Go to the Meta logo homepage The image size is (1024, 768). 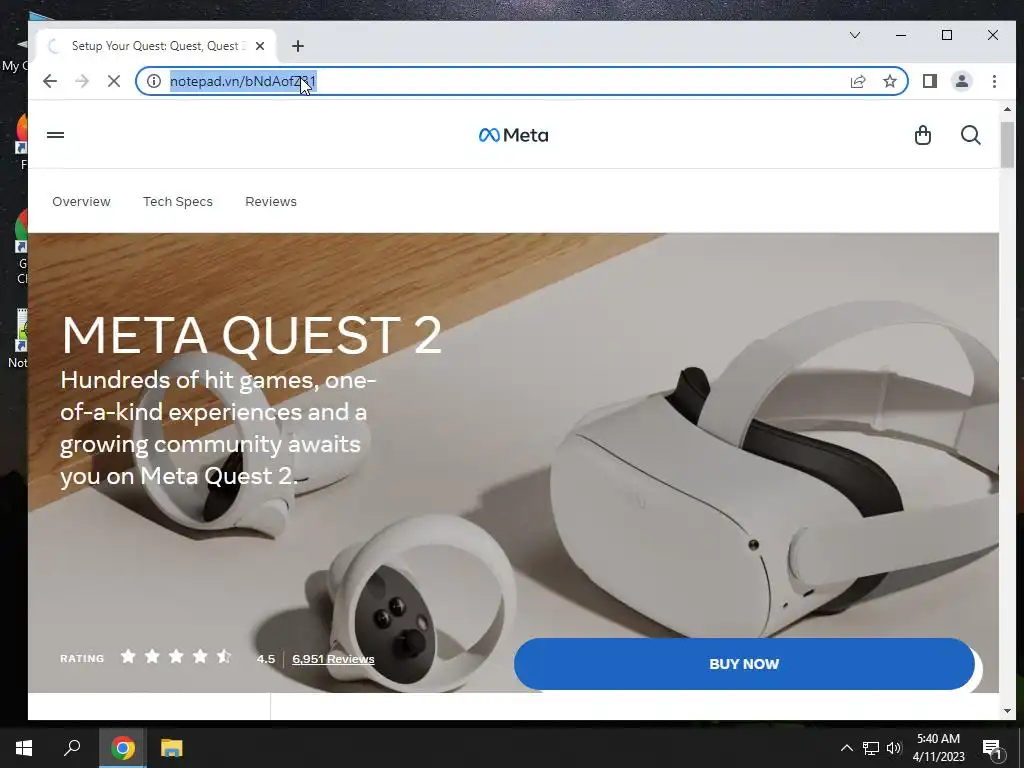(513, 135)
